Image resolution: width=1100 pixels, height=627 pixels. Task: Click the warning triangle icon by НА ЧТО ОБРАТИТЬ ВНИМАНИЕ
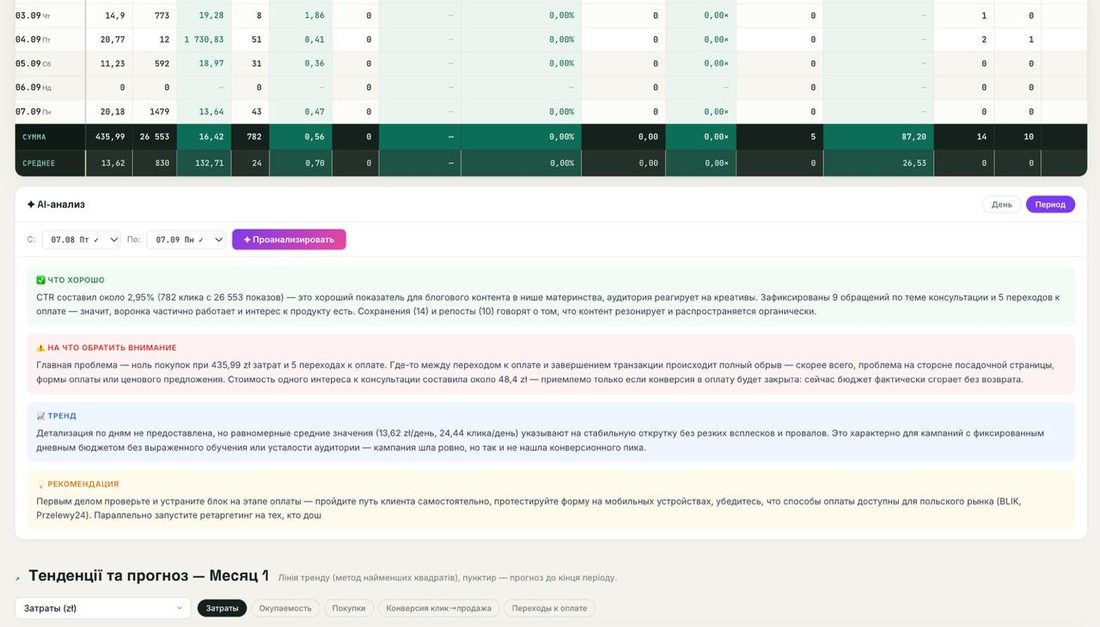coord(41,348)
